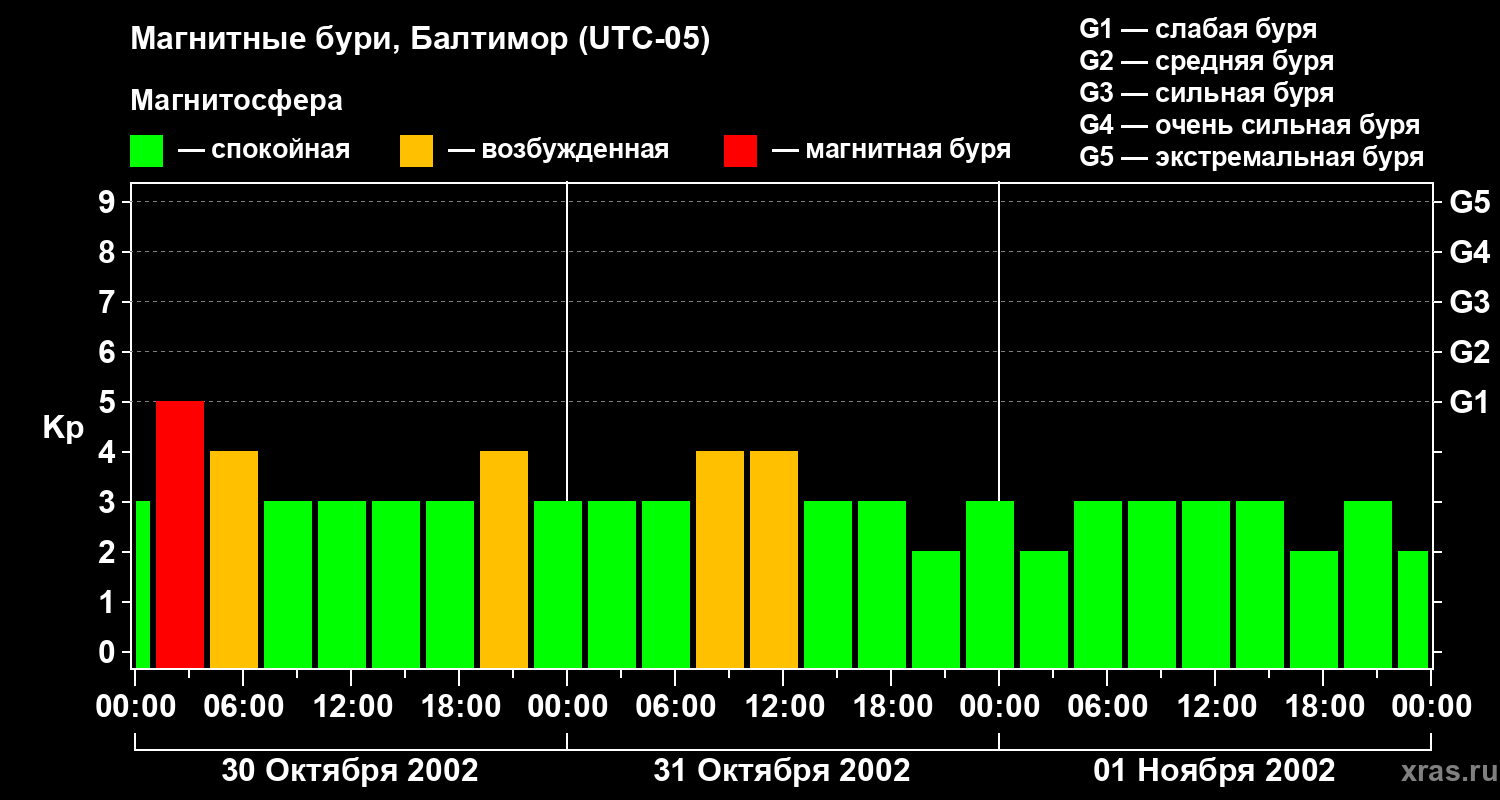The width and height of the screenshot is (1500, 800).
Task: Click the '01 Ноября 2002' date label
Action: click(1214, 771)
